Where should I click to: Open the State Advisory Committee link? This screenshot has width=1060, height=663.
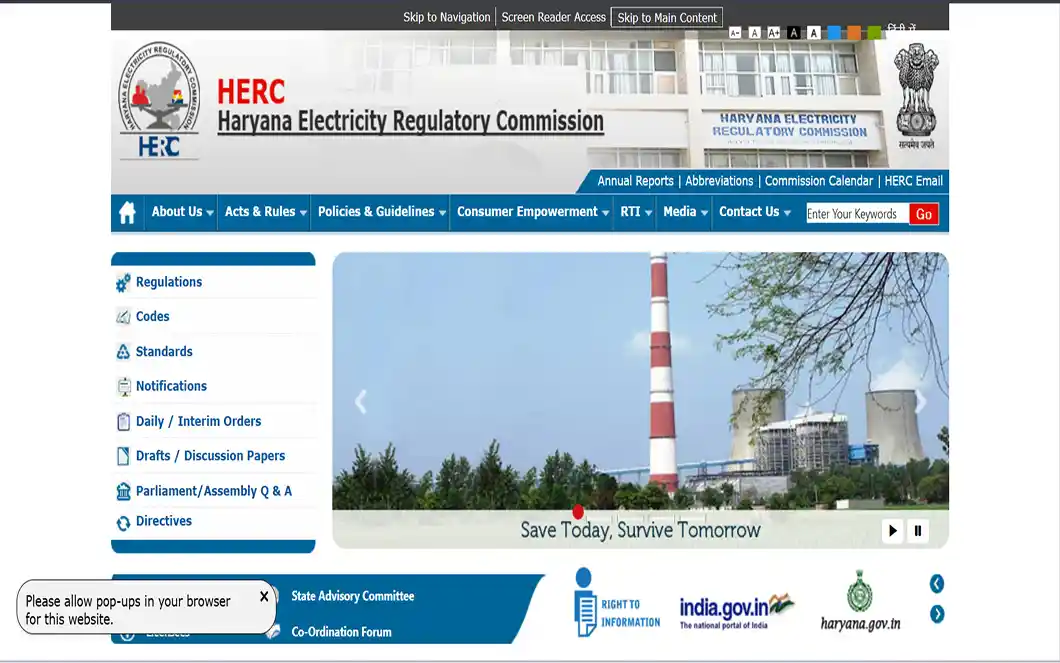[x=353, y=596]
